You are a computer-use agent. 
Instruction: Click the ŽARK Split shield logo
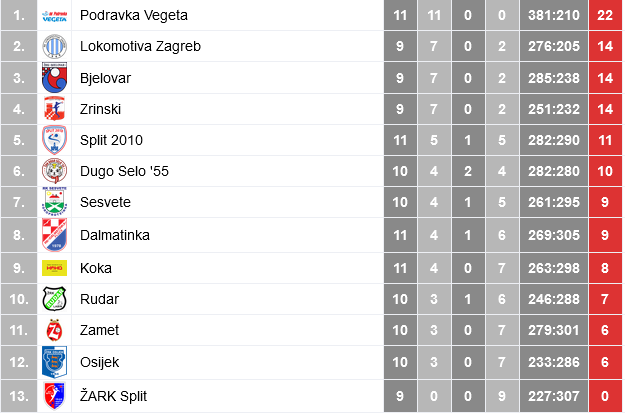(55, 396)
